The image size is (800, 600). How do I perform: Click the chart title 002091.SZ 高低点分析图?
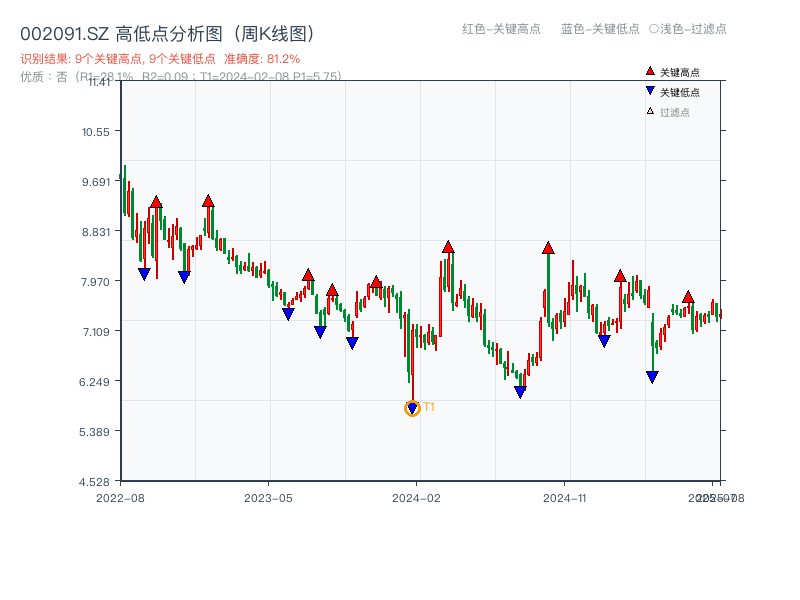[x=167, y=34]
